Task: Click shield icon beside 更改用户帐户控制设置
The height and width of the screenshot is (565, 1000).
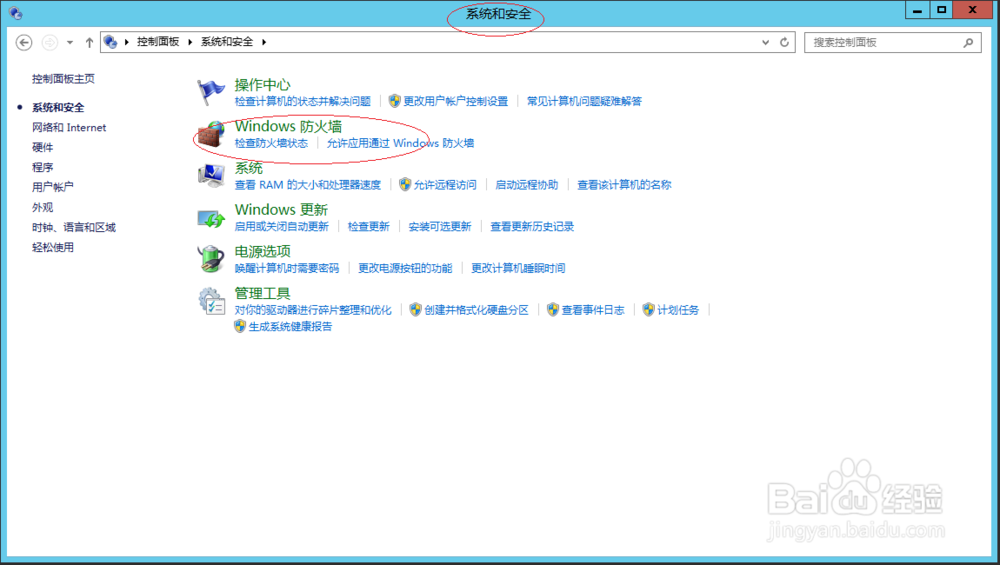Action: point(395,101)
